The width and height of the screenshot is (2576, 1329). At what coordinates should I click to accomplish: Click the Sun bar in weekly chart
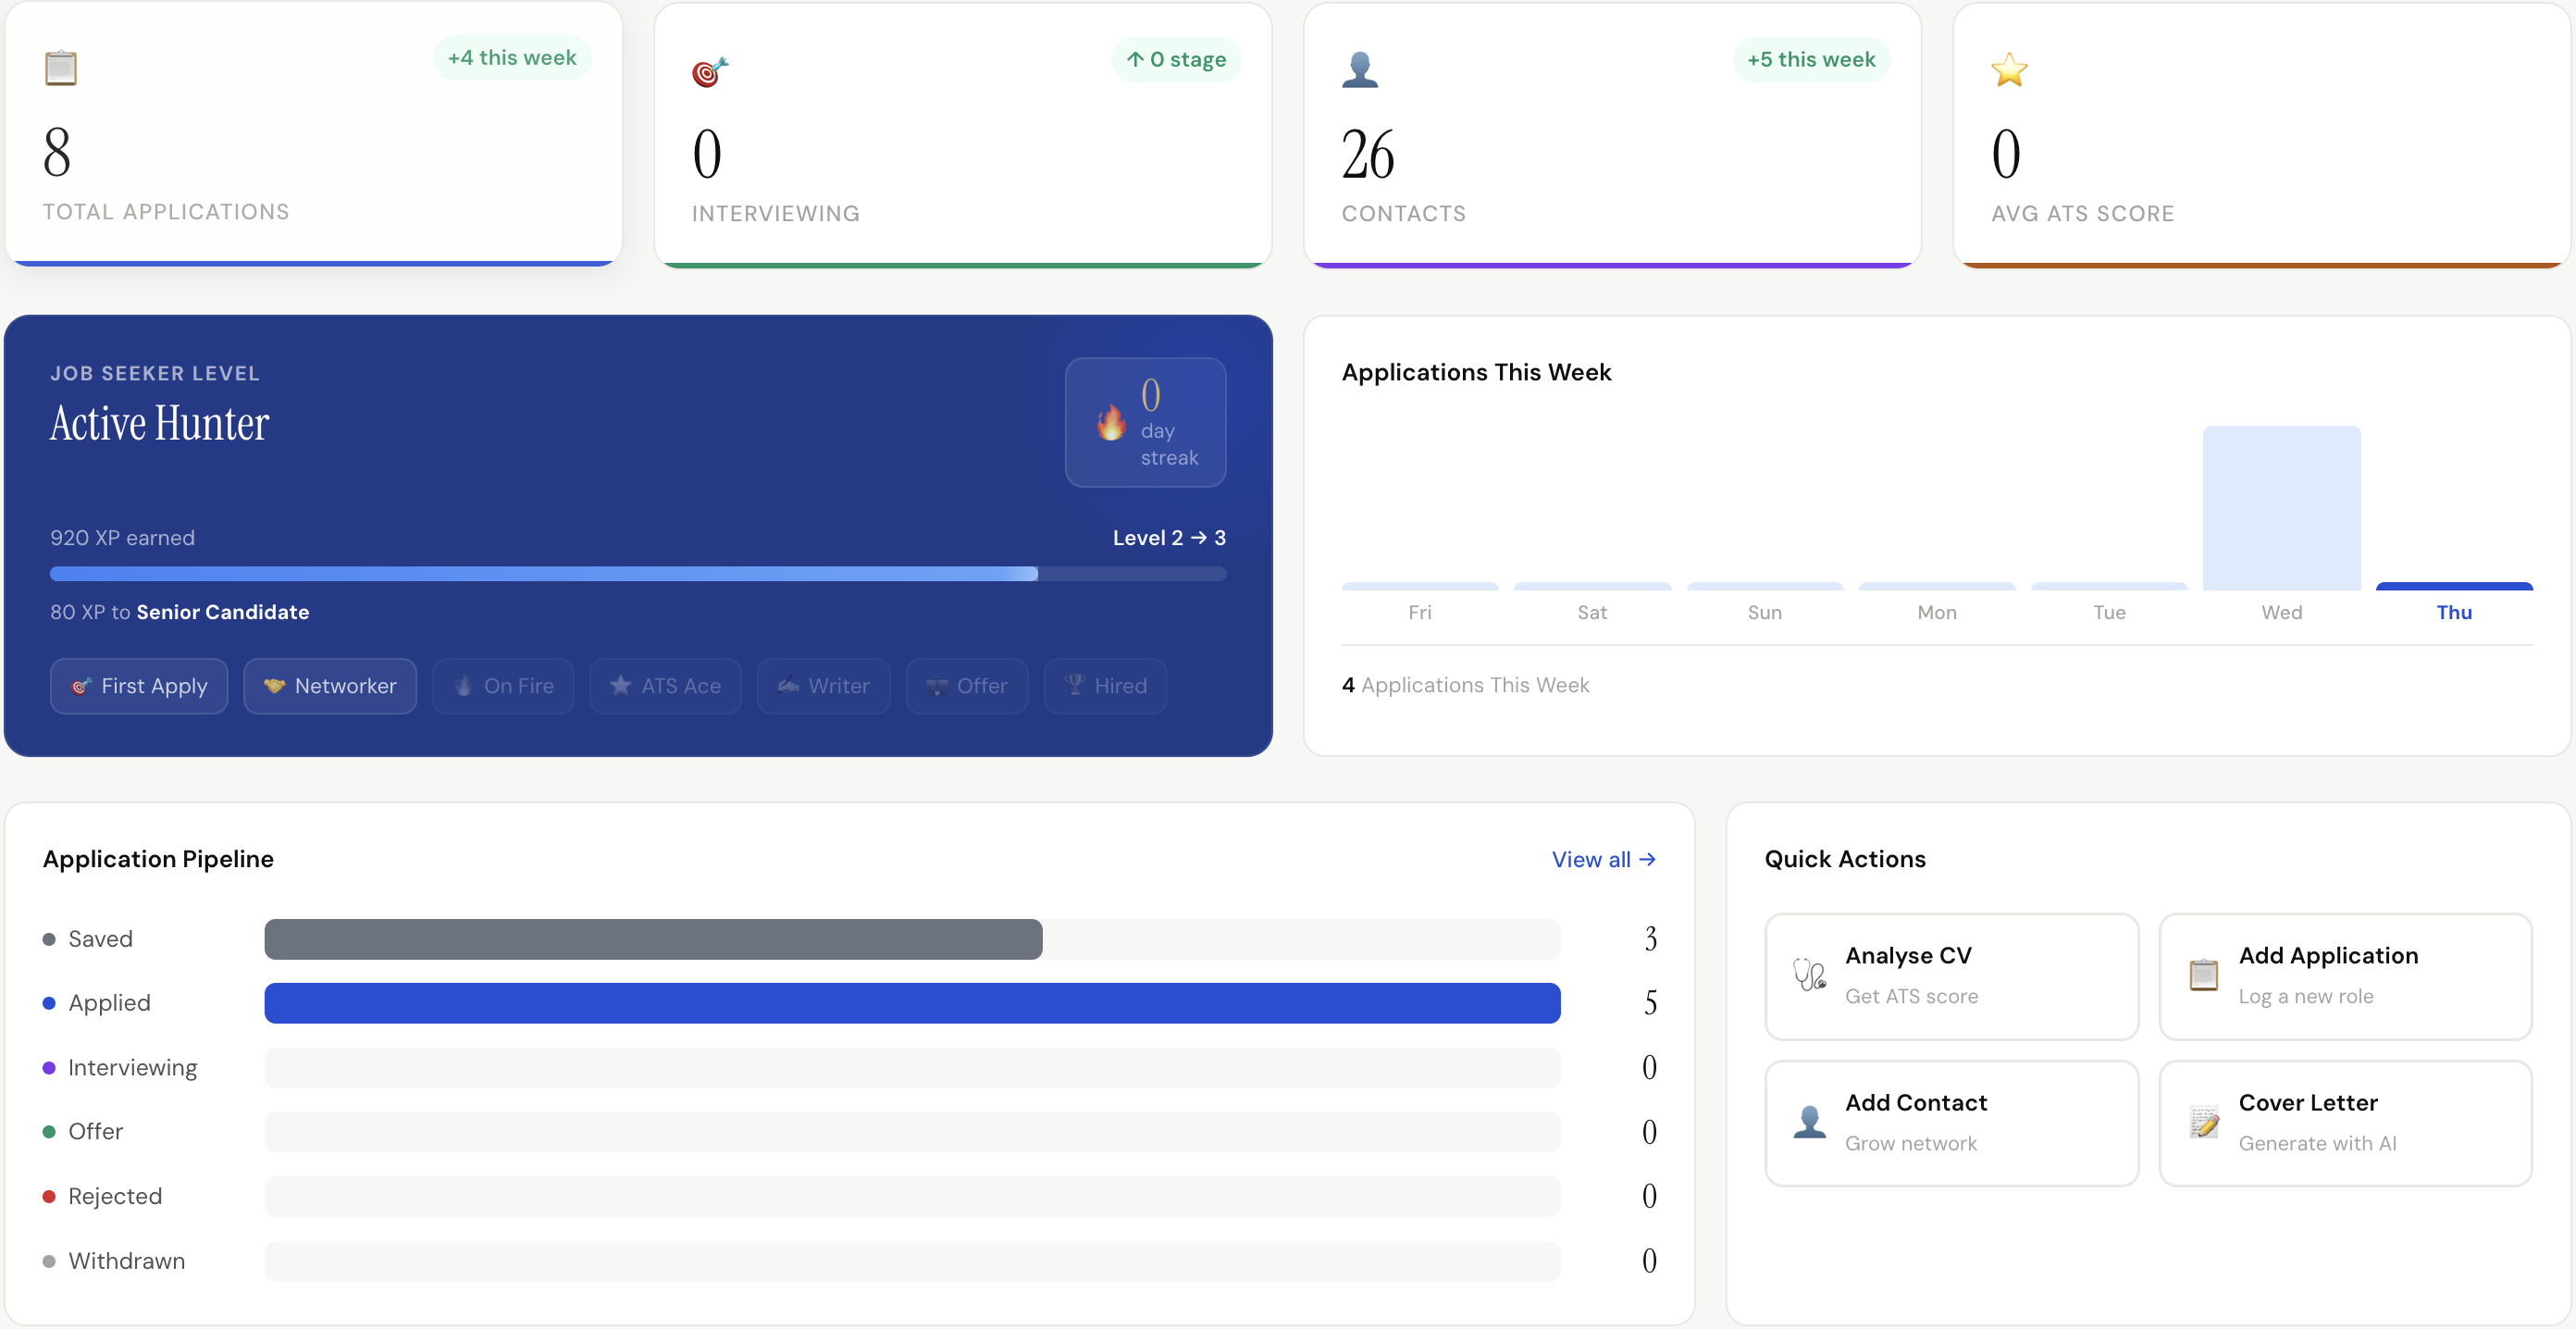click(1764, 586)
